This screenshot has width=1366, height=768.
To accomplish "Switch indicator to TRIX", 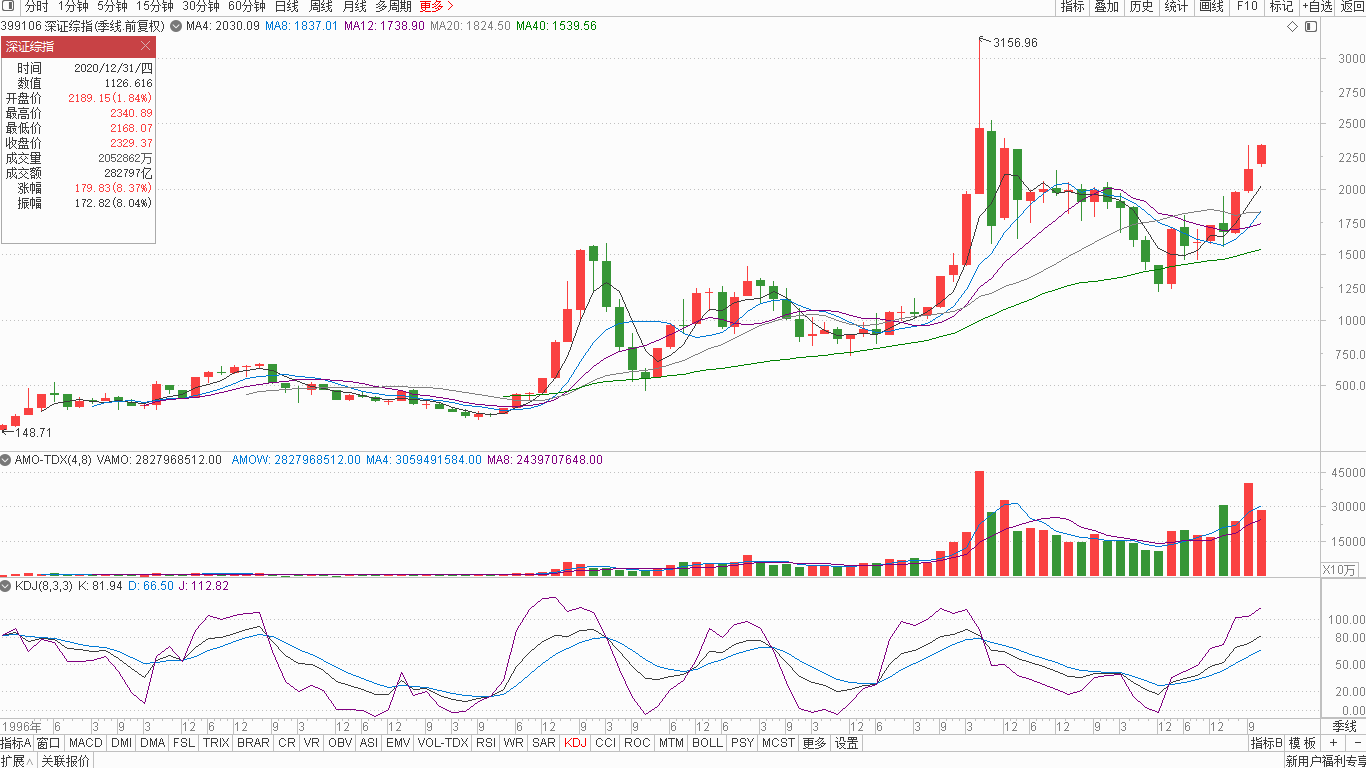I will pyautogui.click(x=216, y=743).
